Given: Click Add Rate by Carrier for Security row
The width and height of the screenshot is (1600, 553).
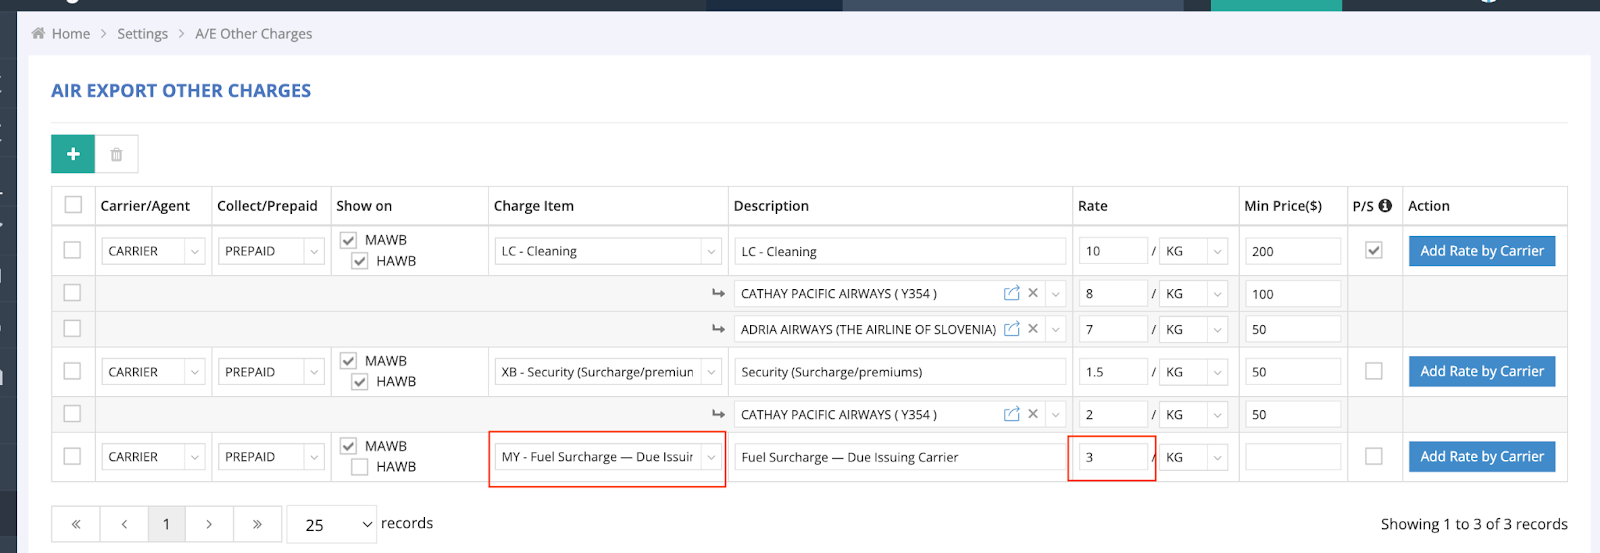Looking at the screenshot, I should [1481, 371].
